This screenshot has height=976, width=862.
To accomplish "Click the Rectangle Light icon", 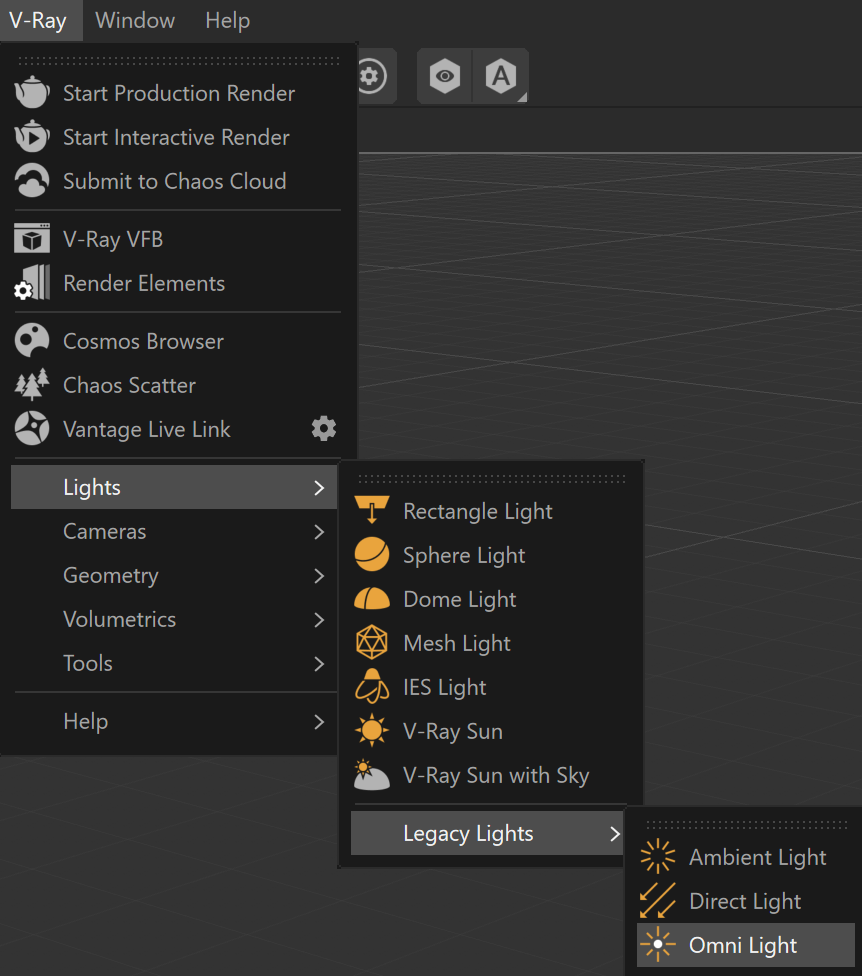I will (372, 510).
